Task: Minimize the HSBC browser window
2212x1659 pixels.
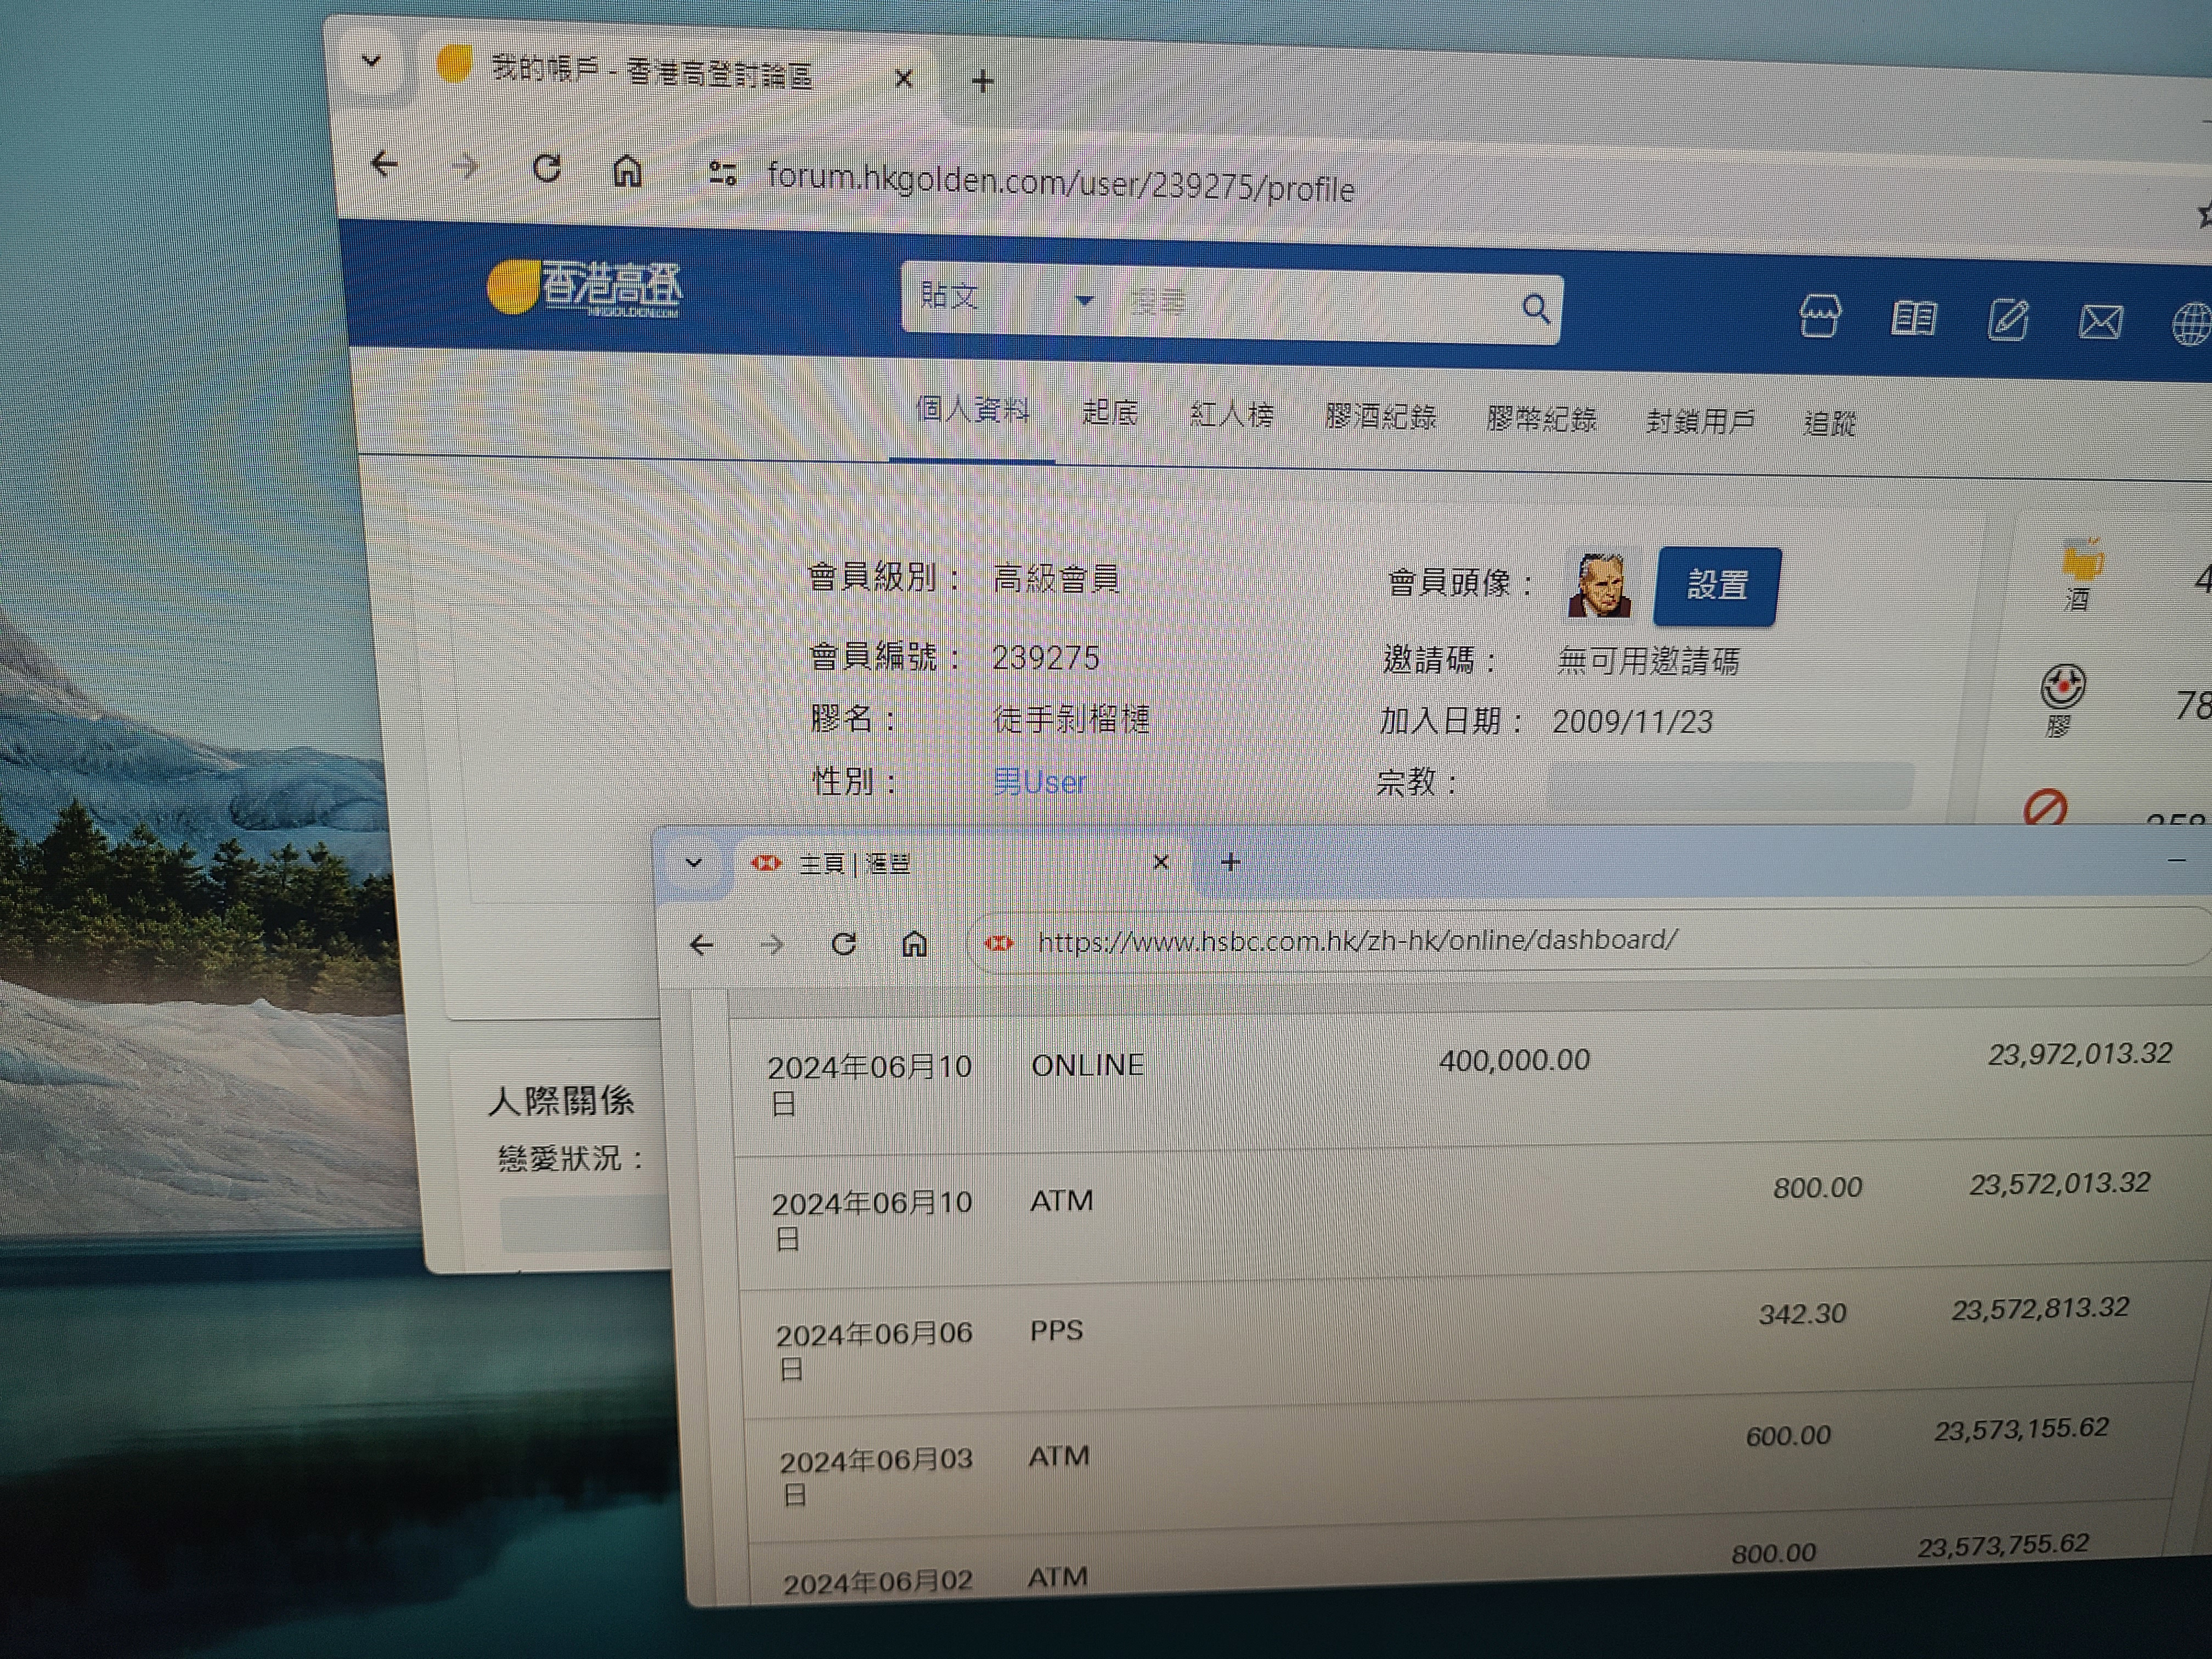Action: [2177, 861]
